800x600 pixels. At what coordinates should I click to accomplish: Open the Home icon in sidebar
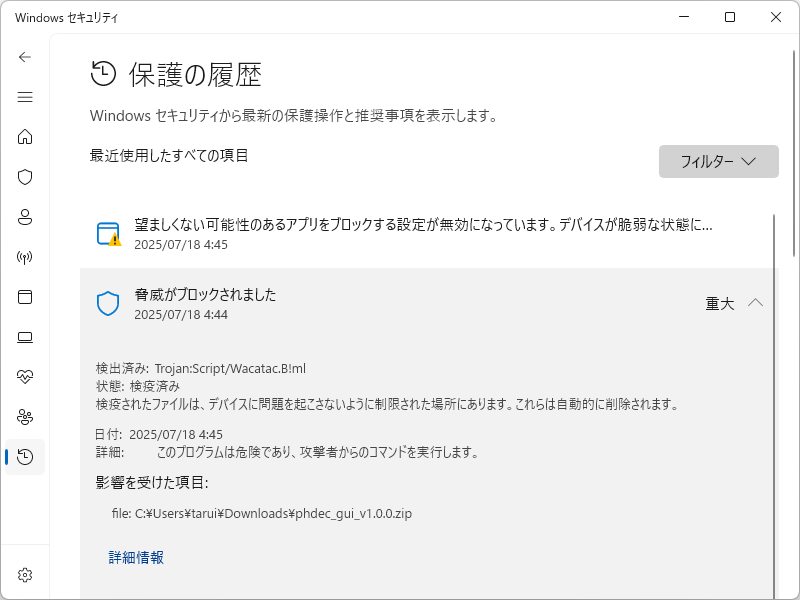pyautogui.click(x=25, y=137)
